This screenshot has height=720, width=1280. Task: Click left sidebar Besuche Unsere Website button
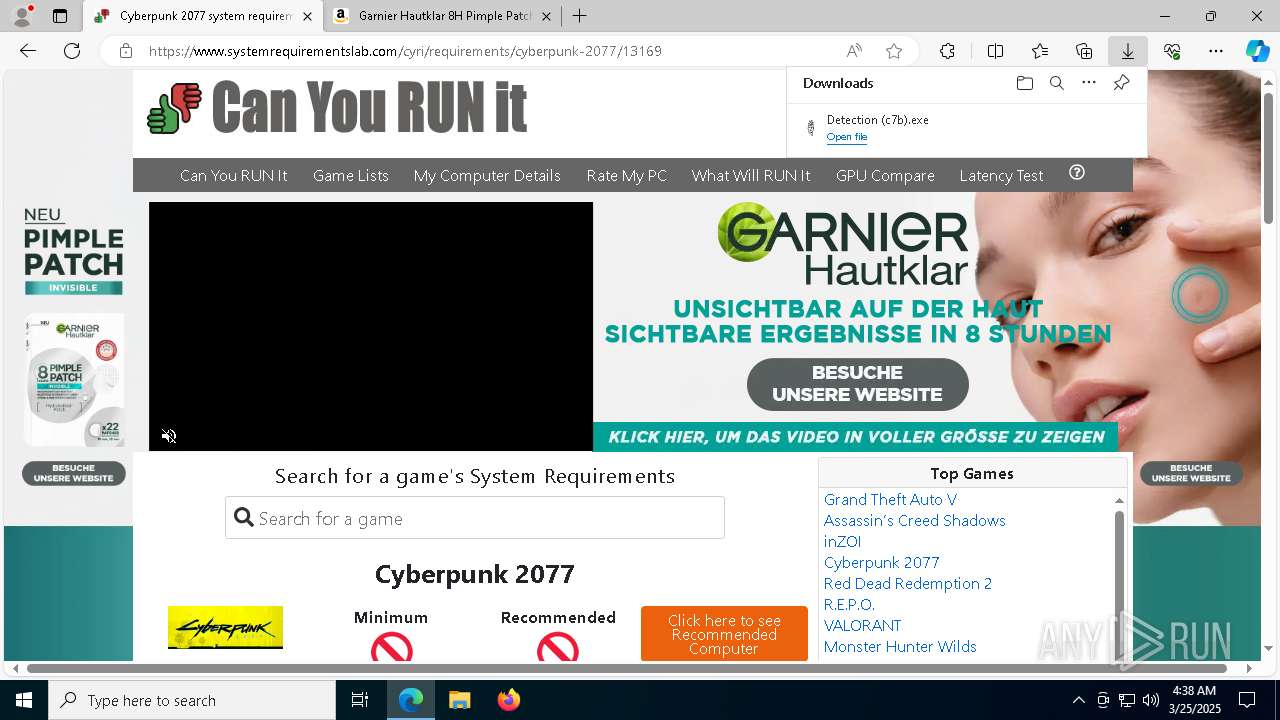pyautogui.click(x=74, y=473)
